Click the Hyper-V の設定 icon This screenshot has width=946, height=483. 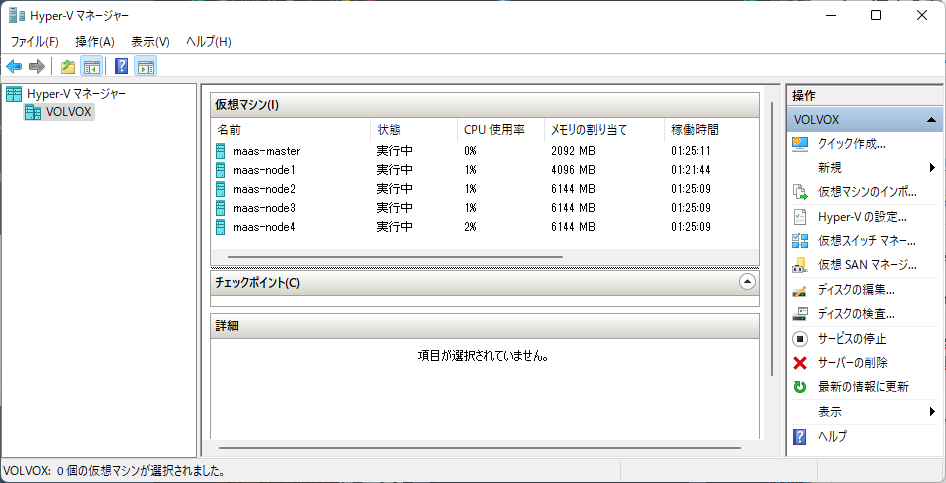click(799, 217)
